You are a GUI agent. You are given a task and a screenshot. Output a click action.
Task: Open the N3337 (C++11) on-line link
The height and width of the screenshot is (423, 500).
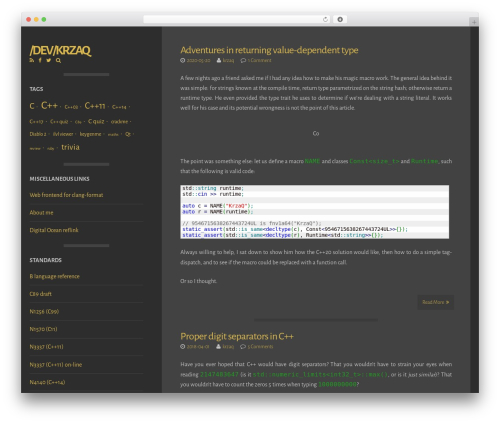56,365
